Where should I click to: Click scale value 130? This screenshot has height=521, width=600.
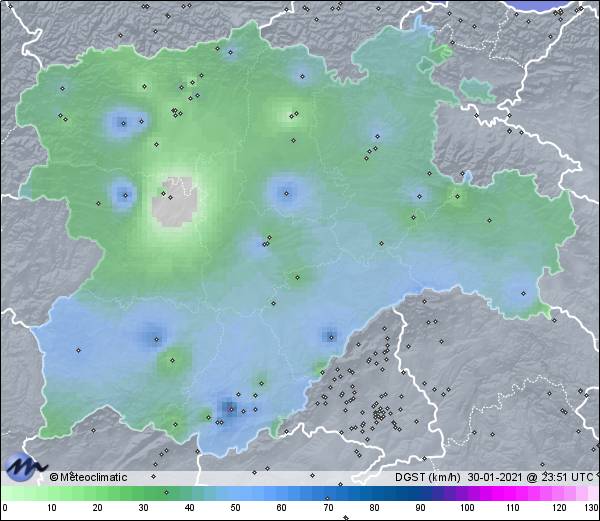pos(592,508)
